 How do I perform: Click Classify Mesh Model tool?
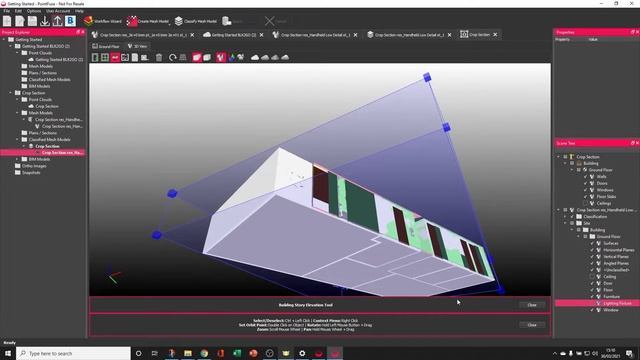pos(196,21)
